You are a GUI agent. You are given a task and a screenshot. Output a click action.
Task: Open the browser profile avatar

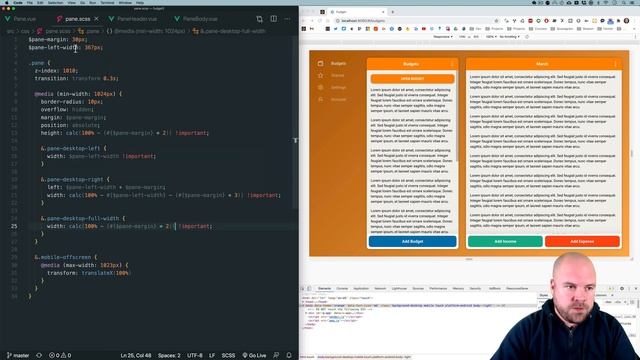(626, 20)
